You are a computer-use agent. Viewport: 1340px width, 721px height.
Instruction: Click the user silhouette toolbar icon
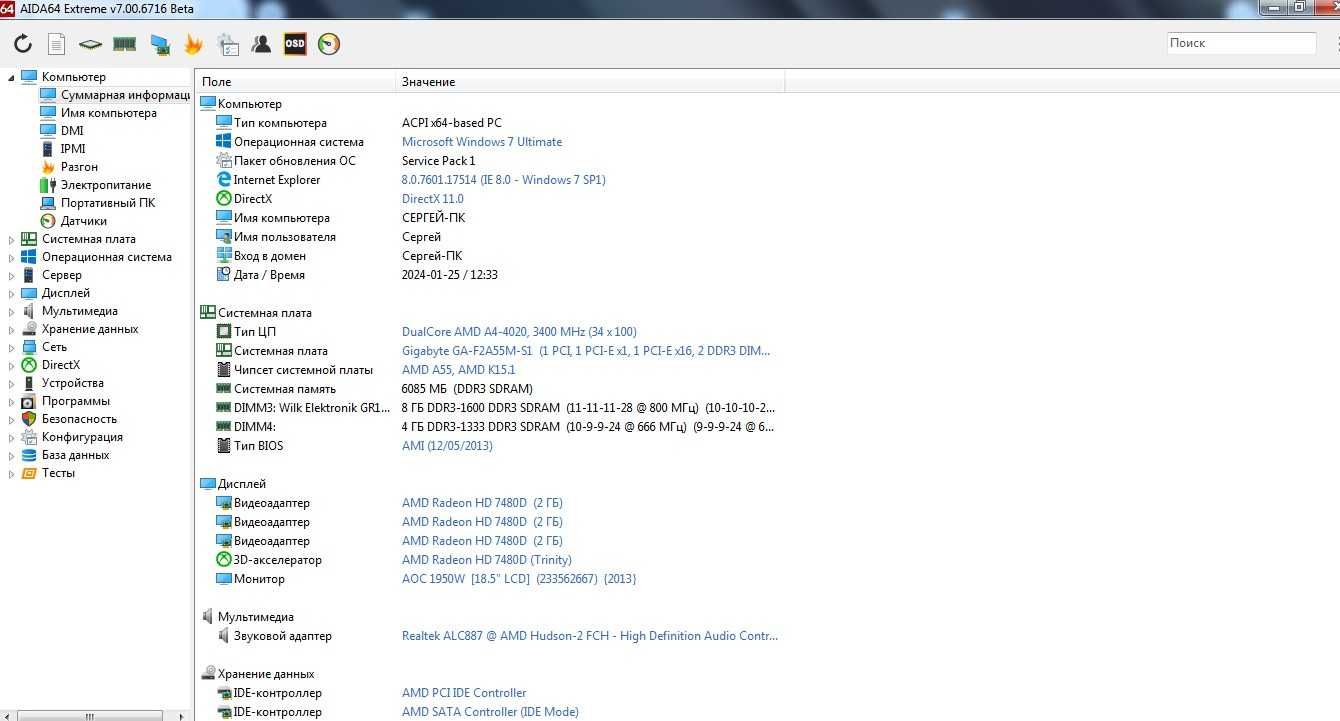coord(261,44)
